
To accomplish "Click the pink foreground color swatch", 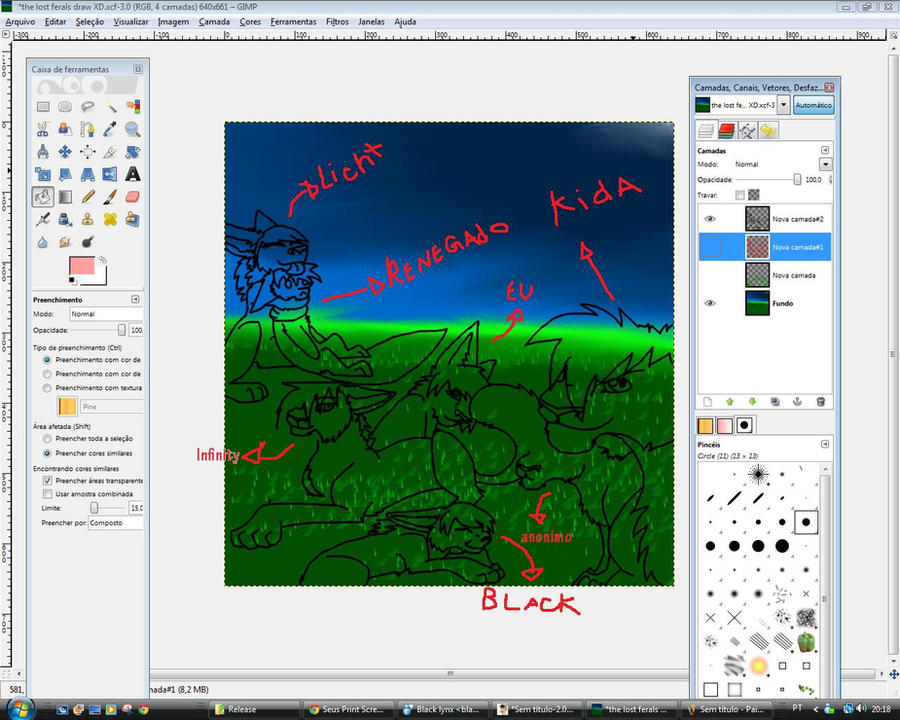I will [x=82, y=266].
